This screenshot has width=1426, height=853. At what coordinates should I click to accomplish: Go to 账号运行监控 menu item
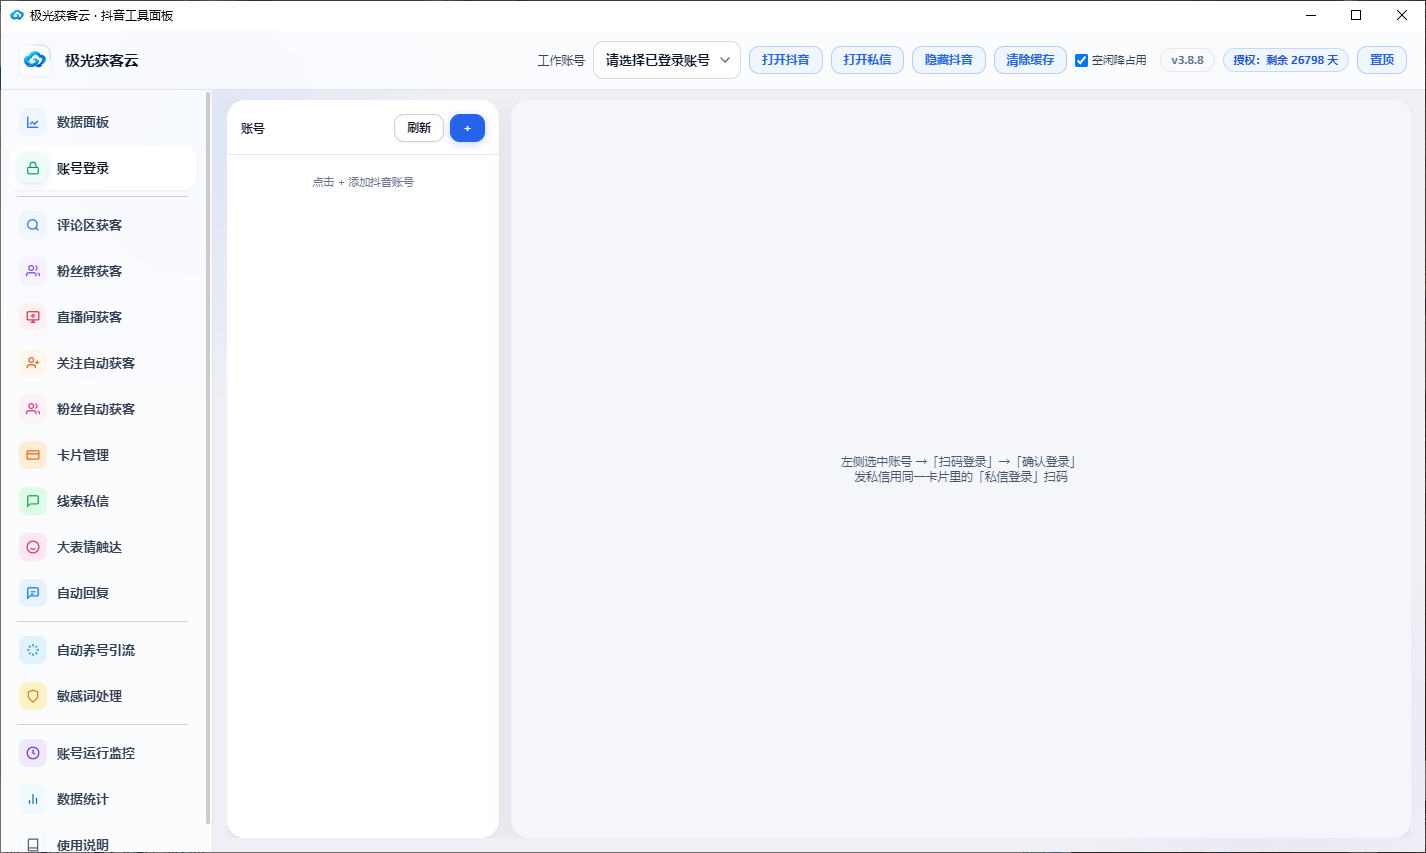(103, 753)
